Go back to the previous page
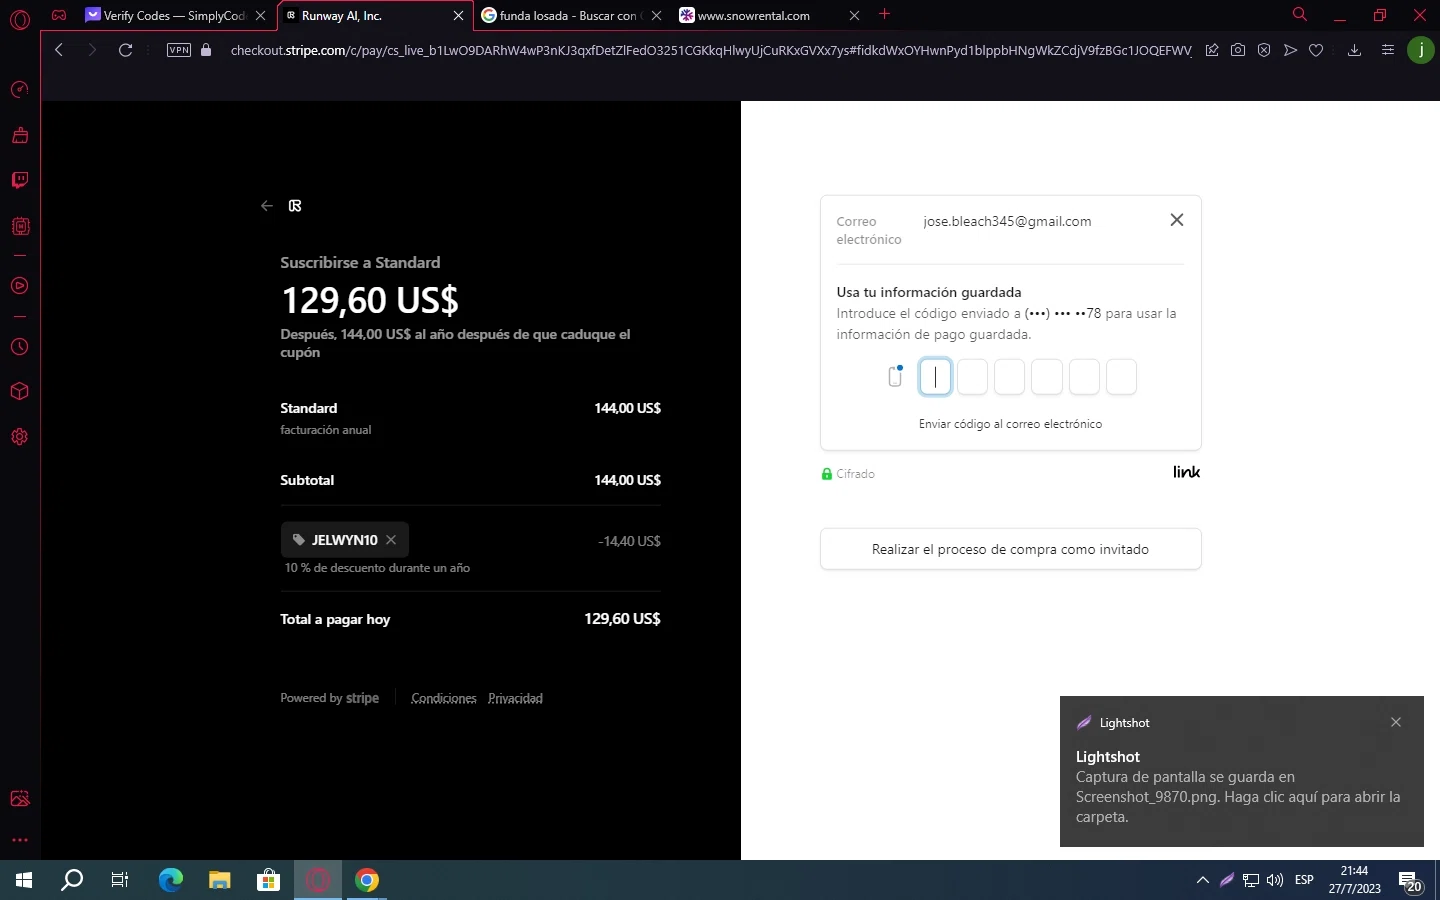The image size is (1440, 900). (59, 50)
